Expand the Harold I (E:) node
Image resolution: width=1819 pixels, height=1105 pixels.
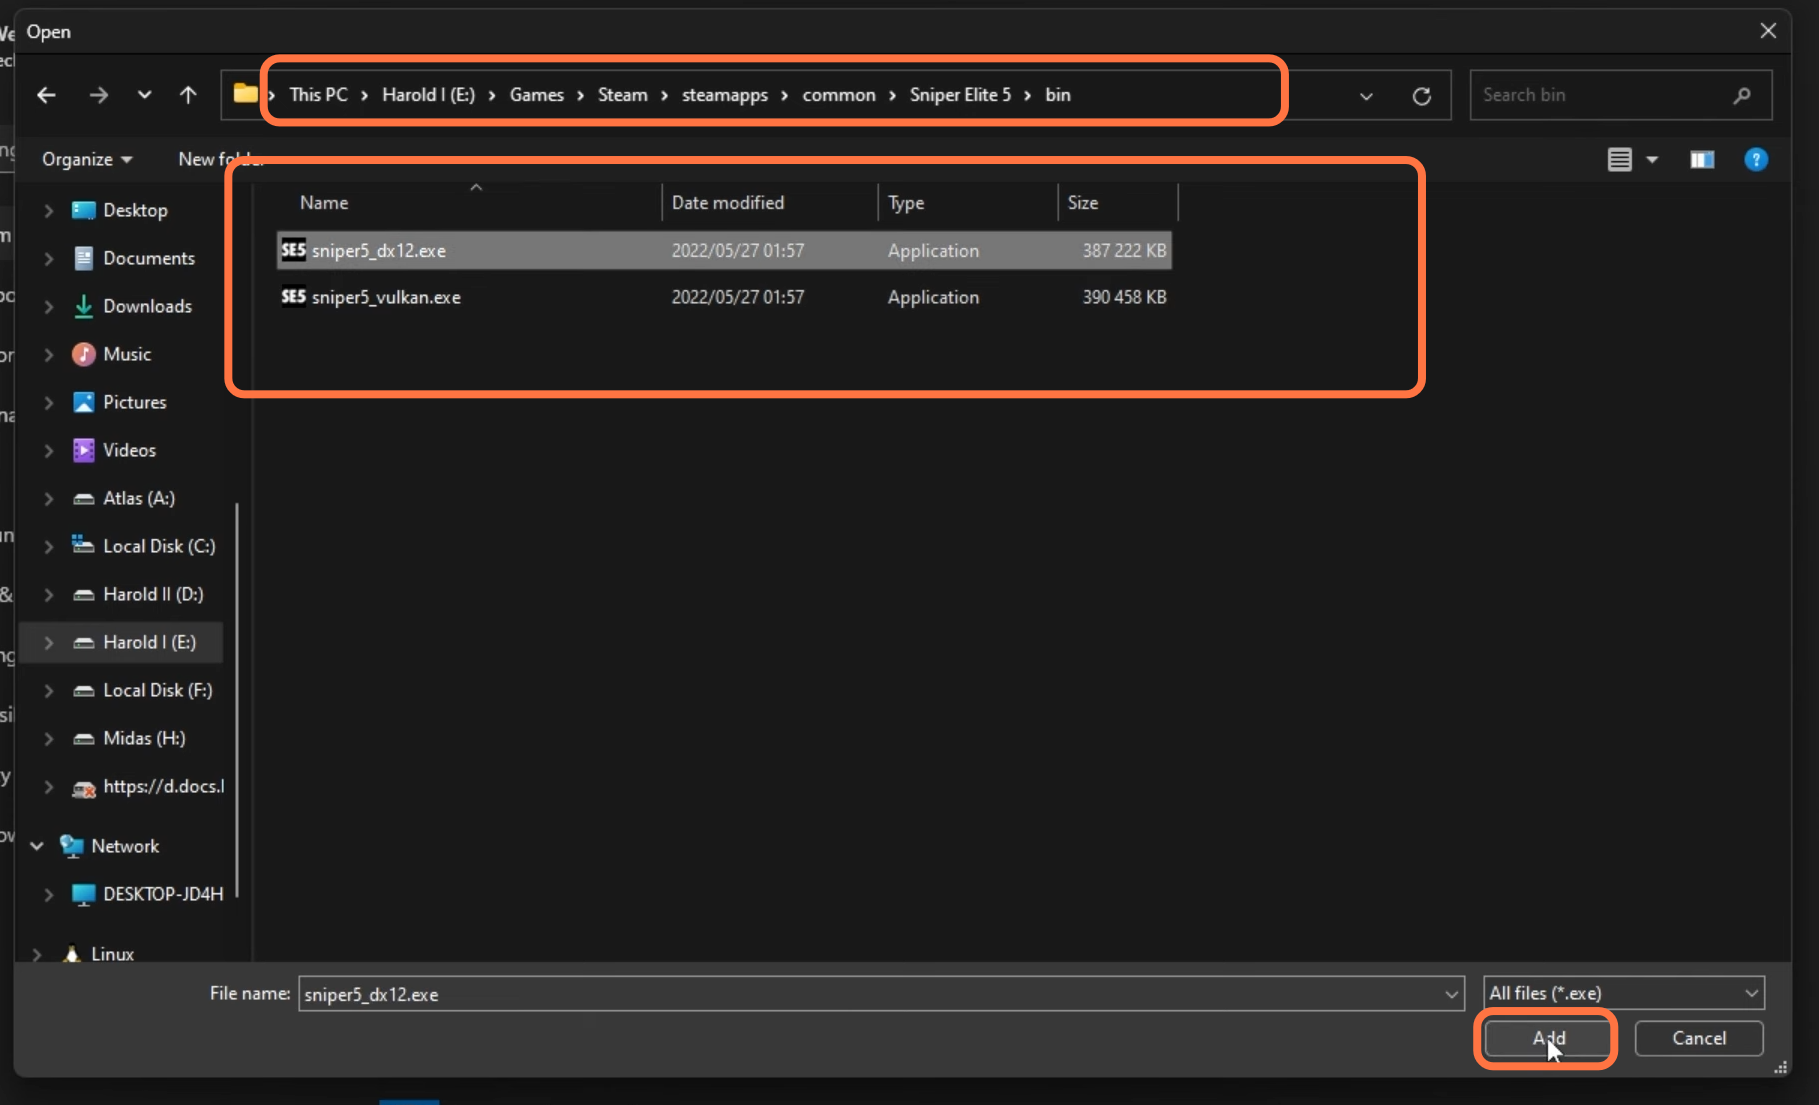(48, 642)
